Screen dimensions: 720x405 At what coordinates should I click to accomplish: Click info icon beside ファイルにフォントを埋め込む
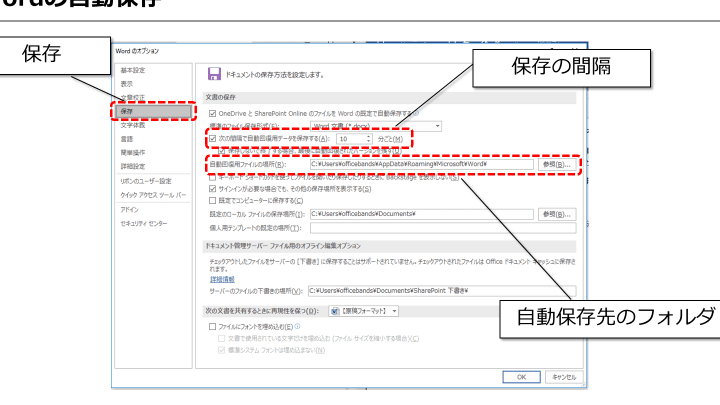pos(298,326)
